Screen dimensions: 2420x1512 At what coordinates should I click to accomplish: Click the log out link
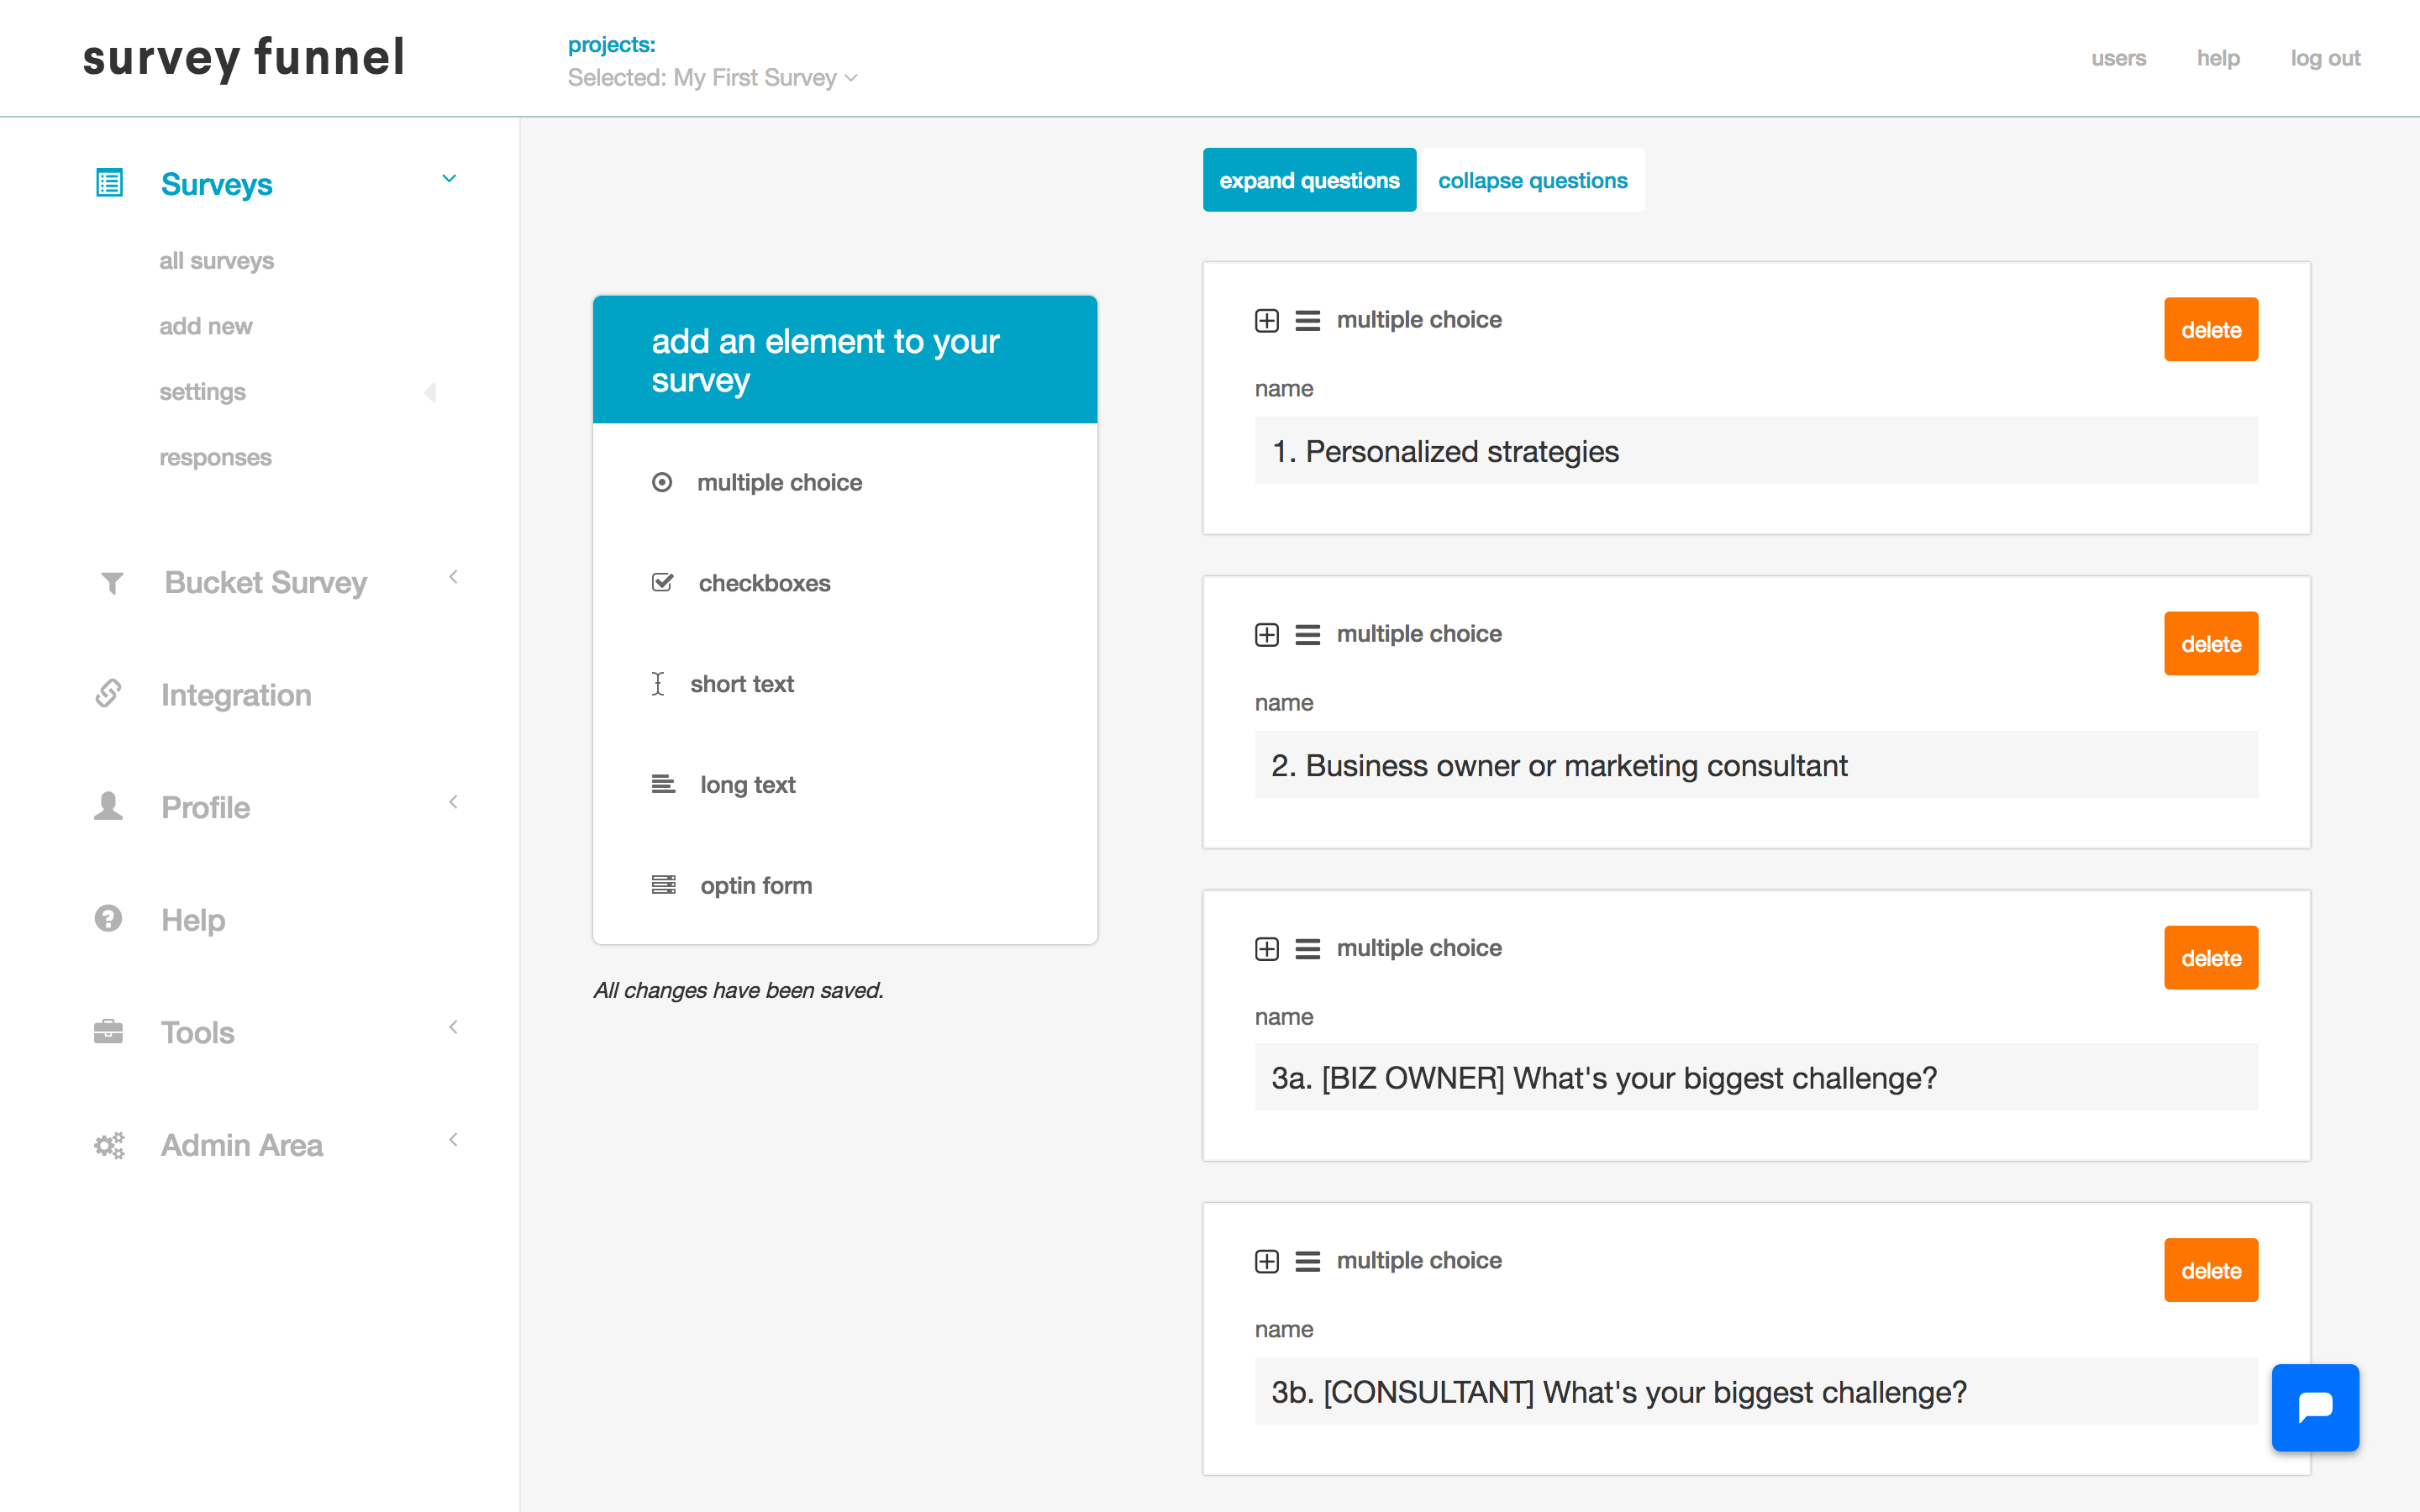[x=2324, y=58]
